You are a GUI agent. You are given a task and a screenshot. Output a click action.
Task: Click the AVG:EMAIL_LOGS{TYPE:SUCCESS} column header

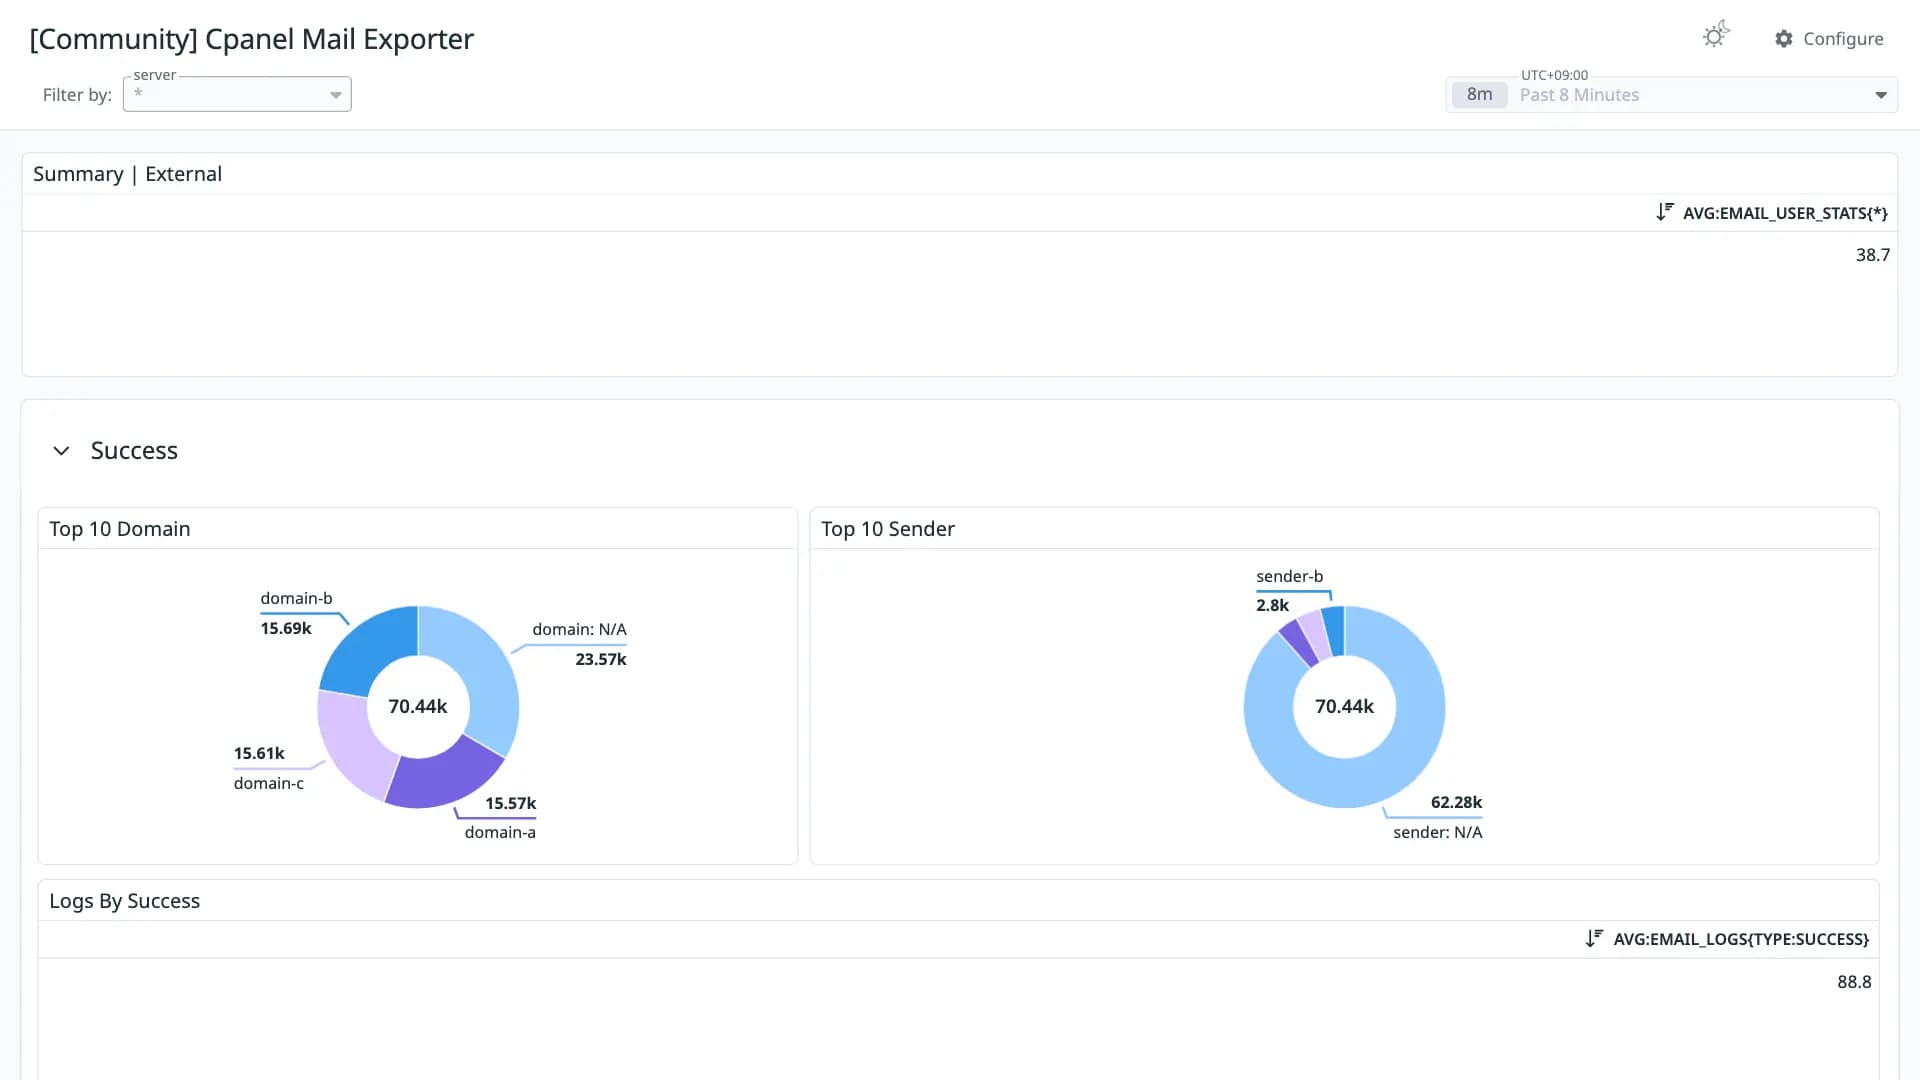coord(1741,939)
